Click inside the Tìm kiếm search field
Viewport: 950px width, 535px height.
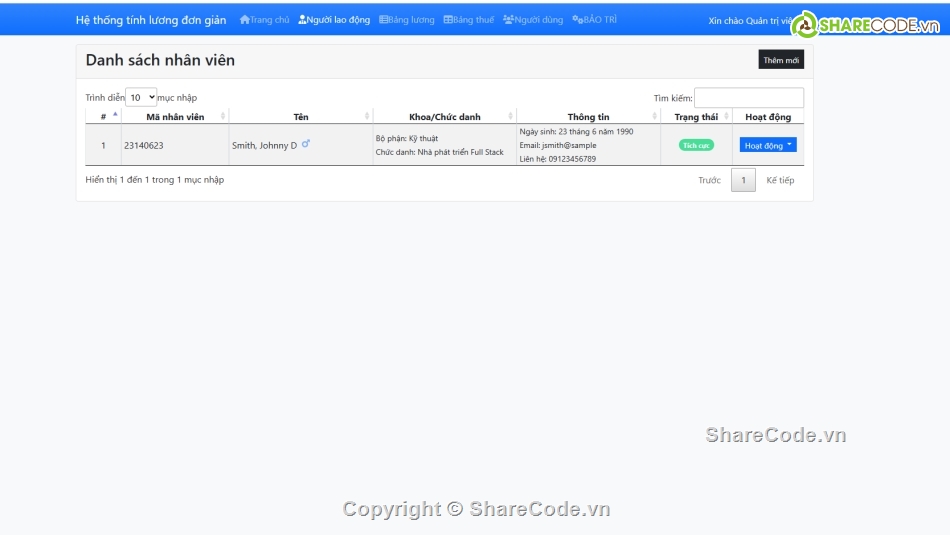click(748, 98)
